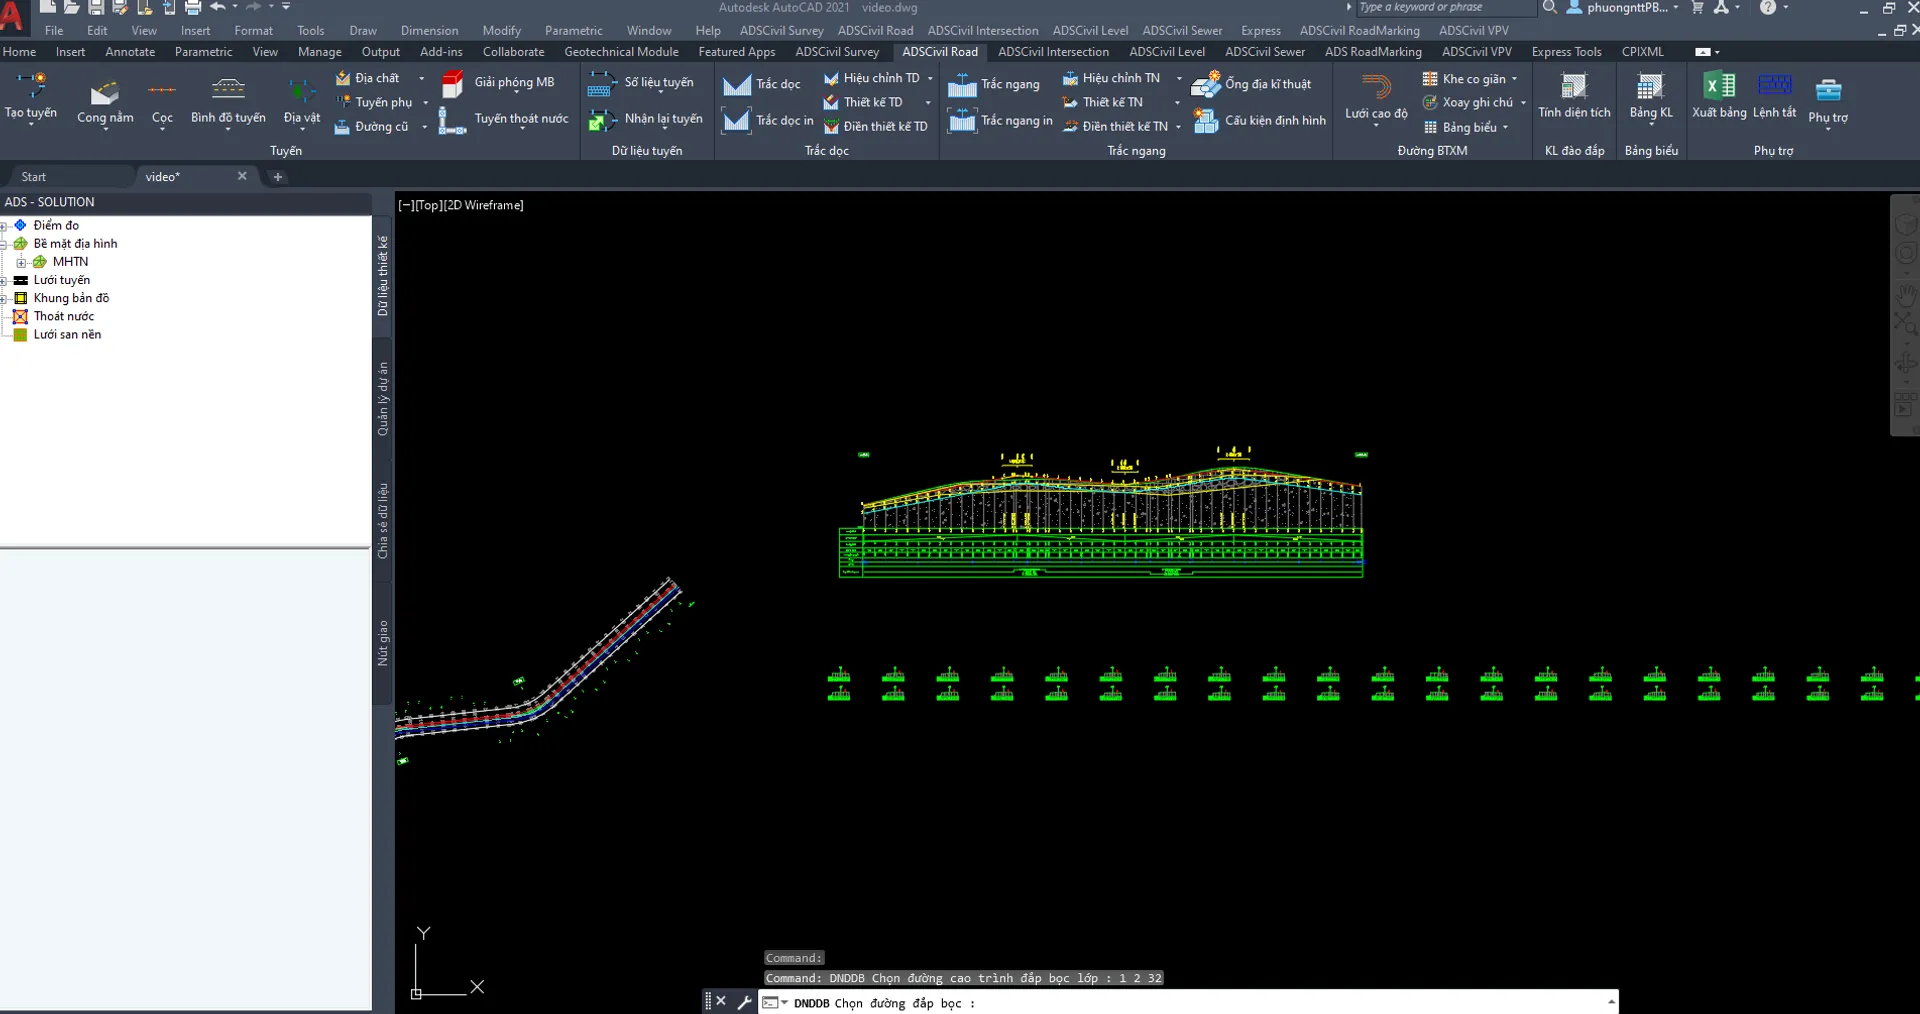Viewport: 1920px width, 1014px height.
Task: Click the Bình đồ tuyến icon
Action: coord(228,90)
